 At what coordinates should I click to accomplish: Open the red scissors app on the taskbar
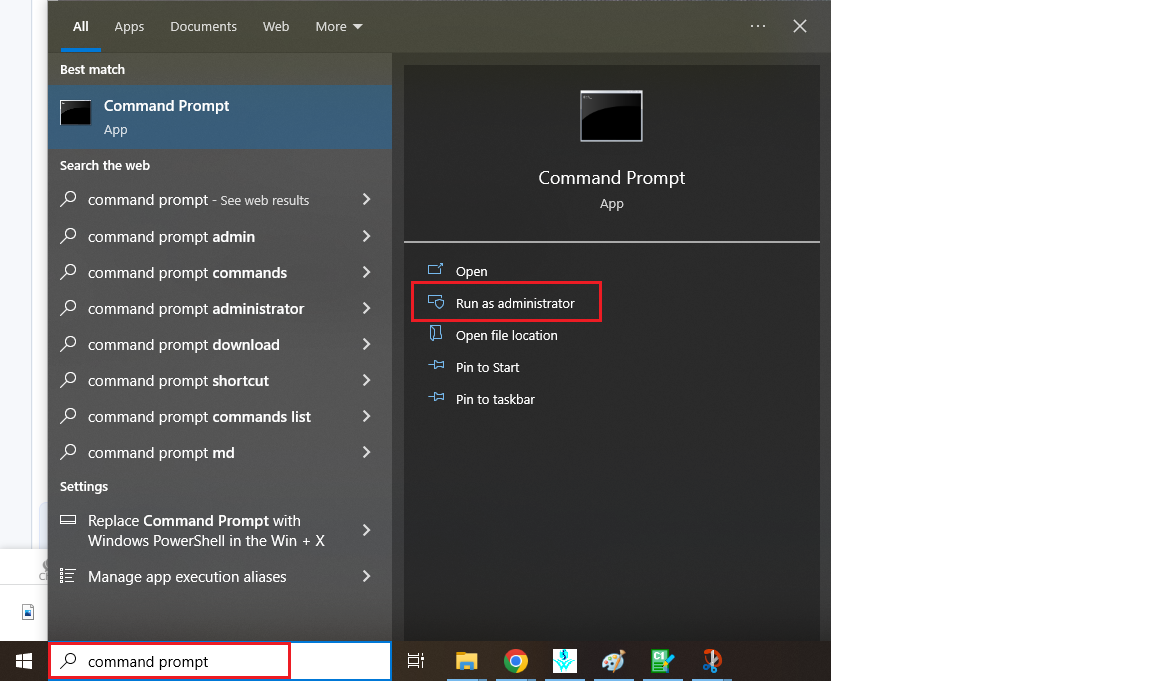click(x=711, y=661)
